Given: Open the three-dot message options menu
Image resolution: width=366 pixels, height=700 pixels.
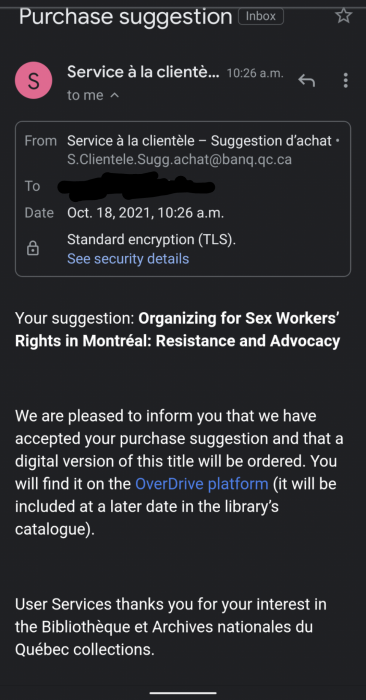Looking at the screenshot, I should point(345,80).
